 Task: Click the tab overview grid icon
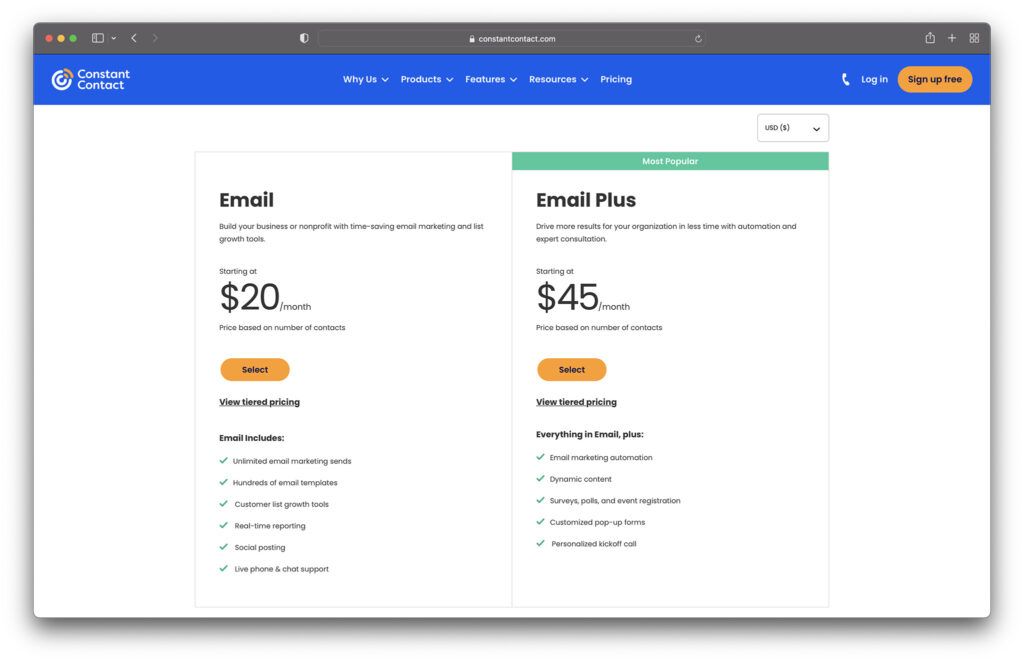974,37
